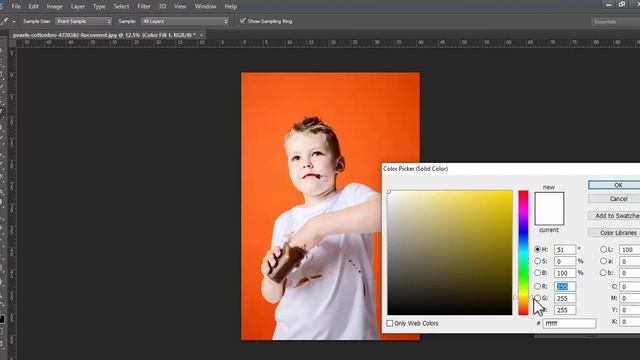Open the File menu
The image size is (640, 360).
pyautogui.click(x=16, y=7)
